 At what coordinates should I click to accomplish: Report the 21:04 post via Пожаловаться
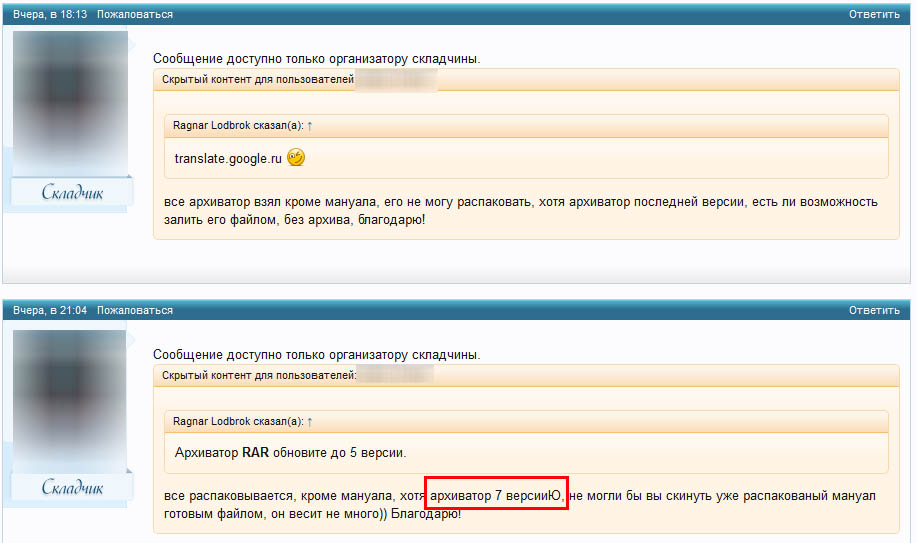point(135,310)
